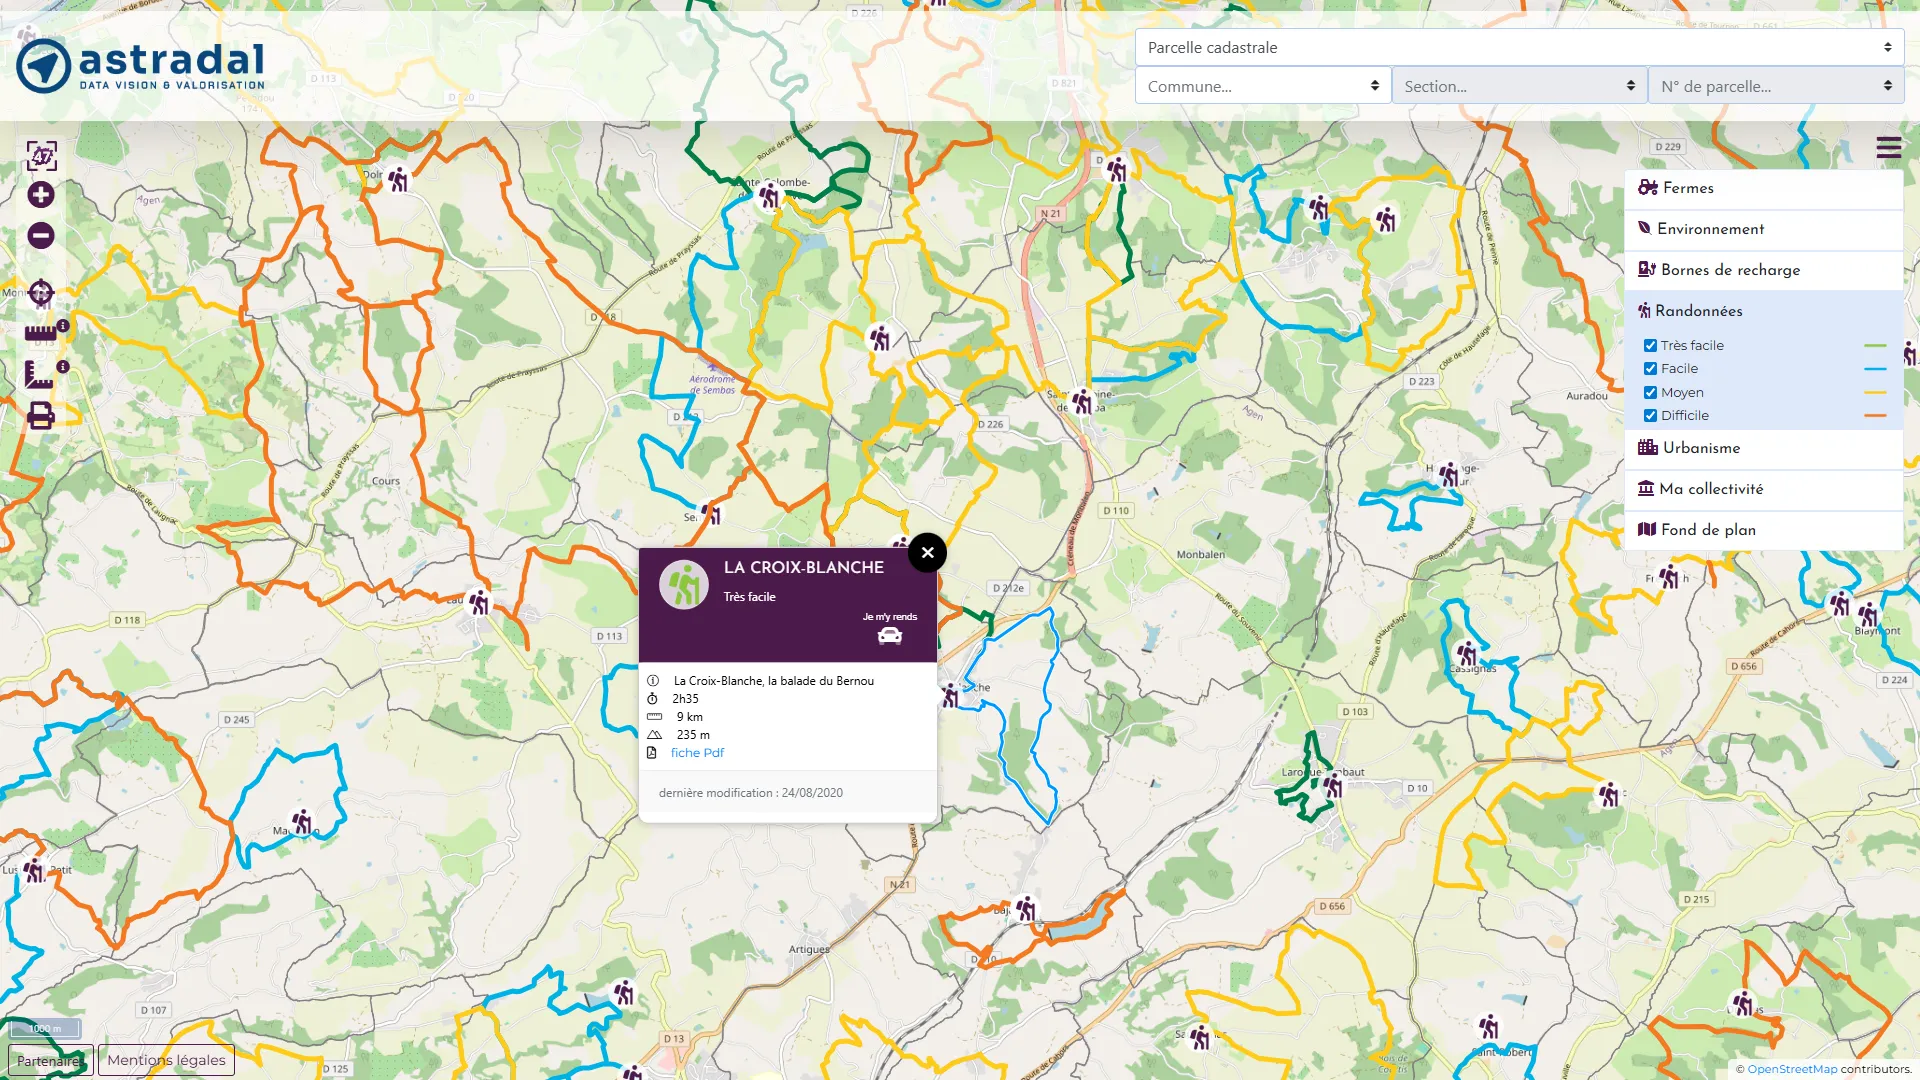Click the department 47 extent icon
Image resolution: width=1920 pixels, height=1080 pixels.
click(x=40, y=157)
